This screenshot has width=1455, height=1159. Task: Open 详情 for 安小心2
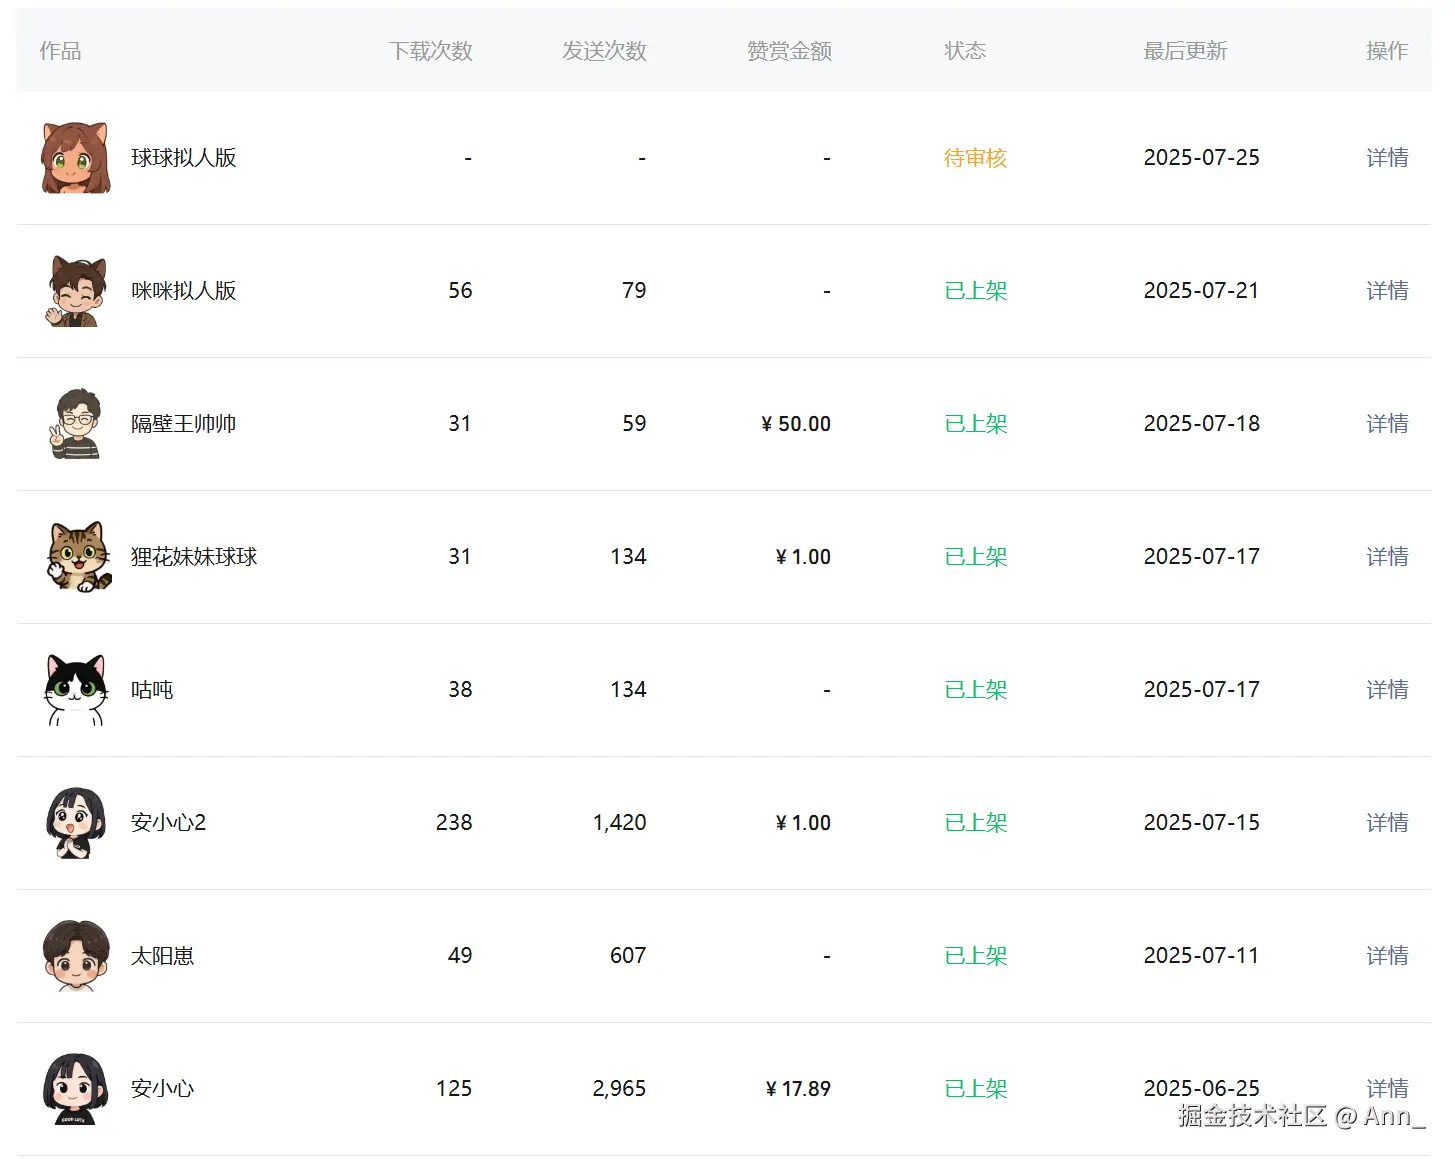click(1386, 823)
